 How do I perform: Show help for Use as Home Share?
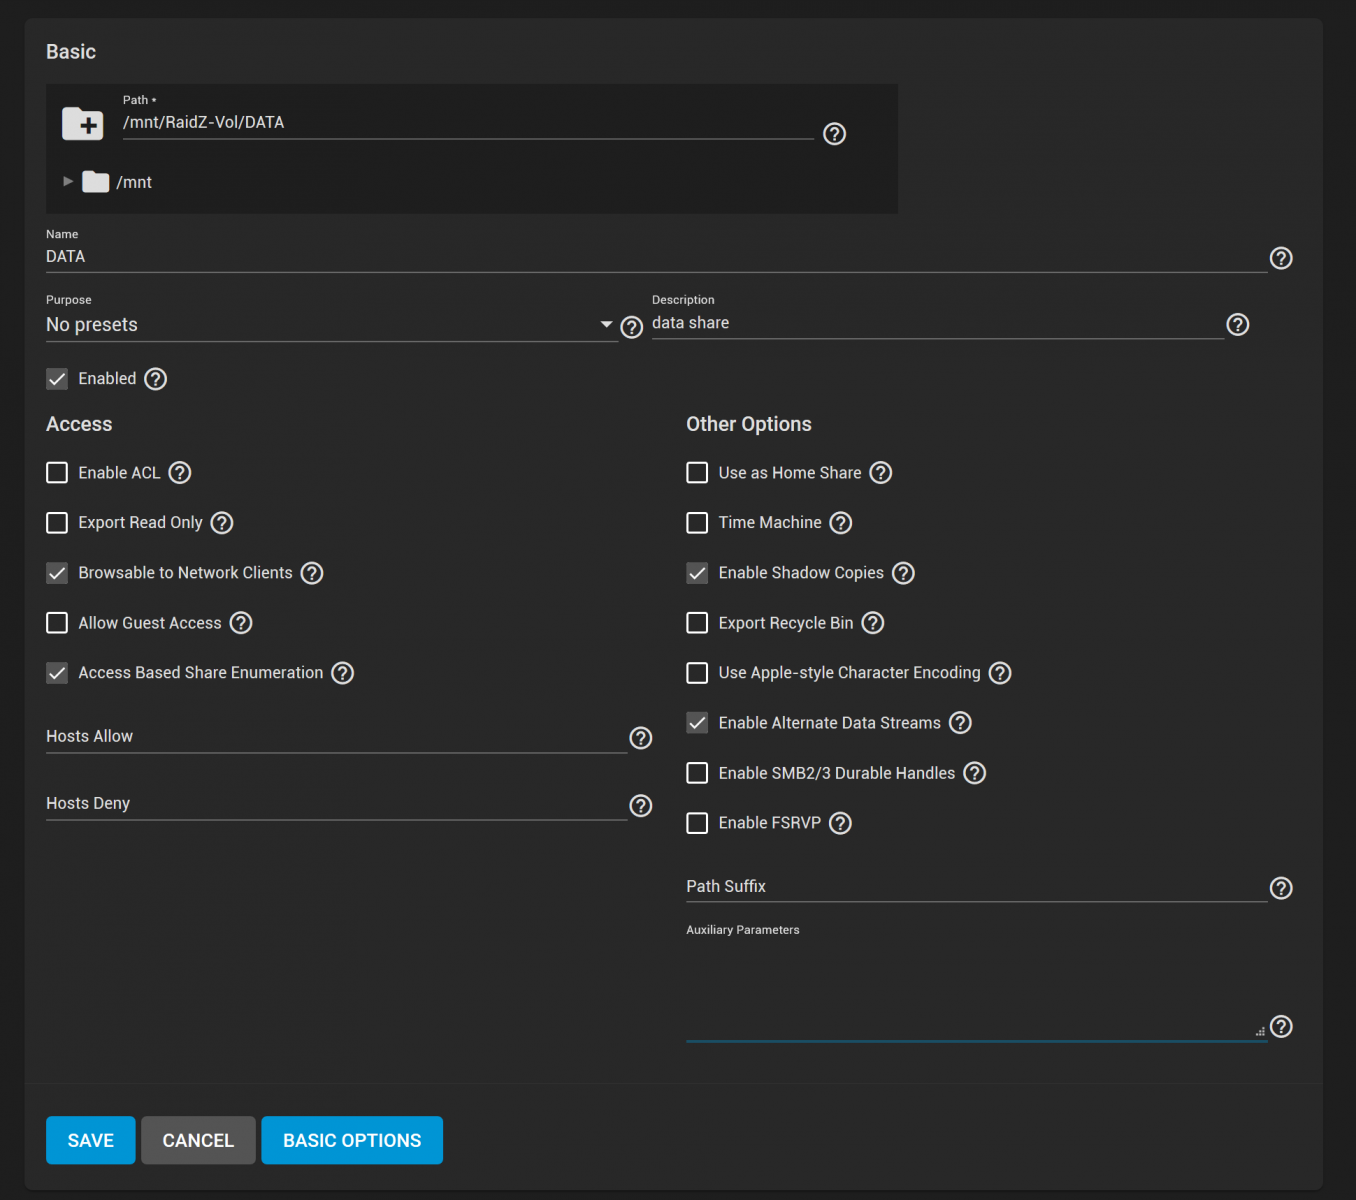pos(880,473)
